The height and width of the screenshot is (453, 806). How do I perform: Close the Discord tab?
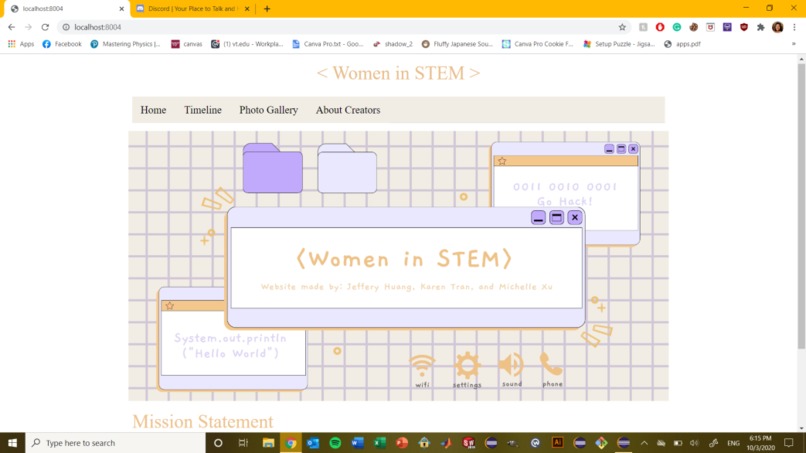pos(247,9)
